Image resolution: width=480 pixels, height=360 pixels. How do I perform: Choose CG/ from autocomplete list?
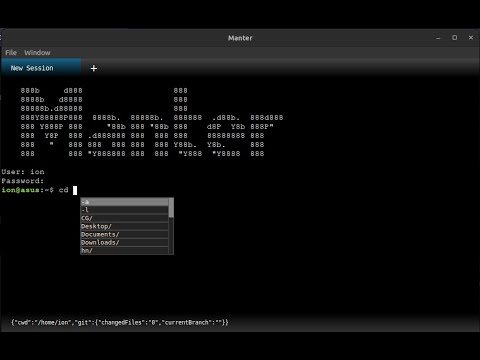124,218
